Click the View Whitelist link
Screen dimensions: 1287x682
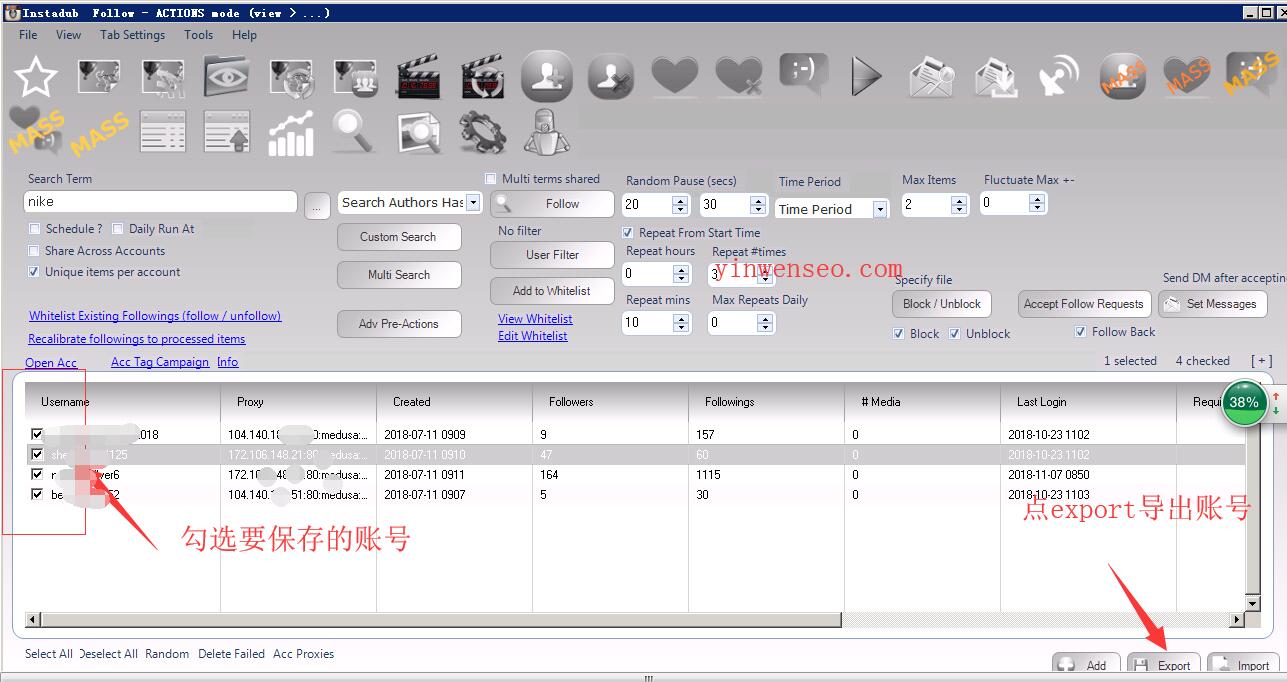coord(535,319)
